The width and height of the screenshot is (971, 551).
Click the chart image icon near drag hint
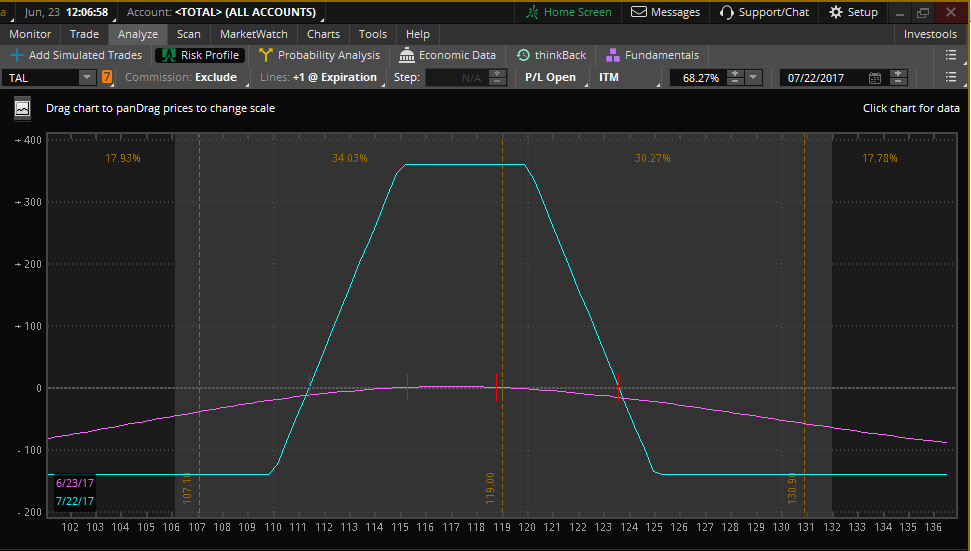pos(22,108)
